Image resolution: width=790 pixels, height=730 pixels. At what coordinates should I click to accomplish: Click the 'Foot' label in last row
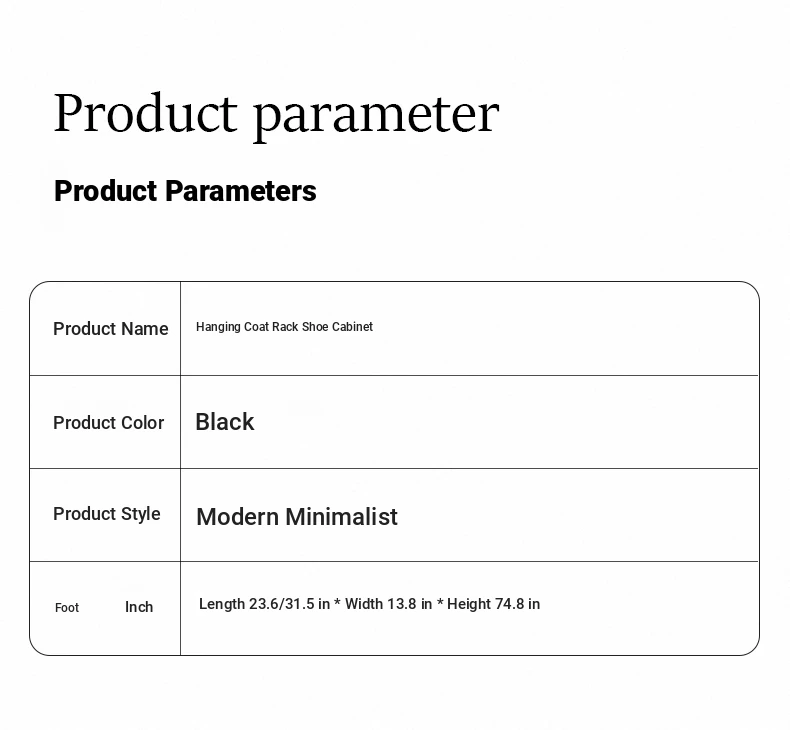67,608
